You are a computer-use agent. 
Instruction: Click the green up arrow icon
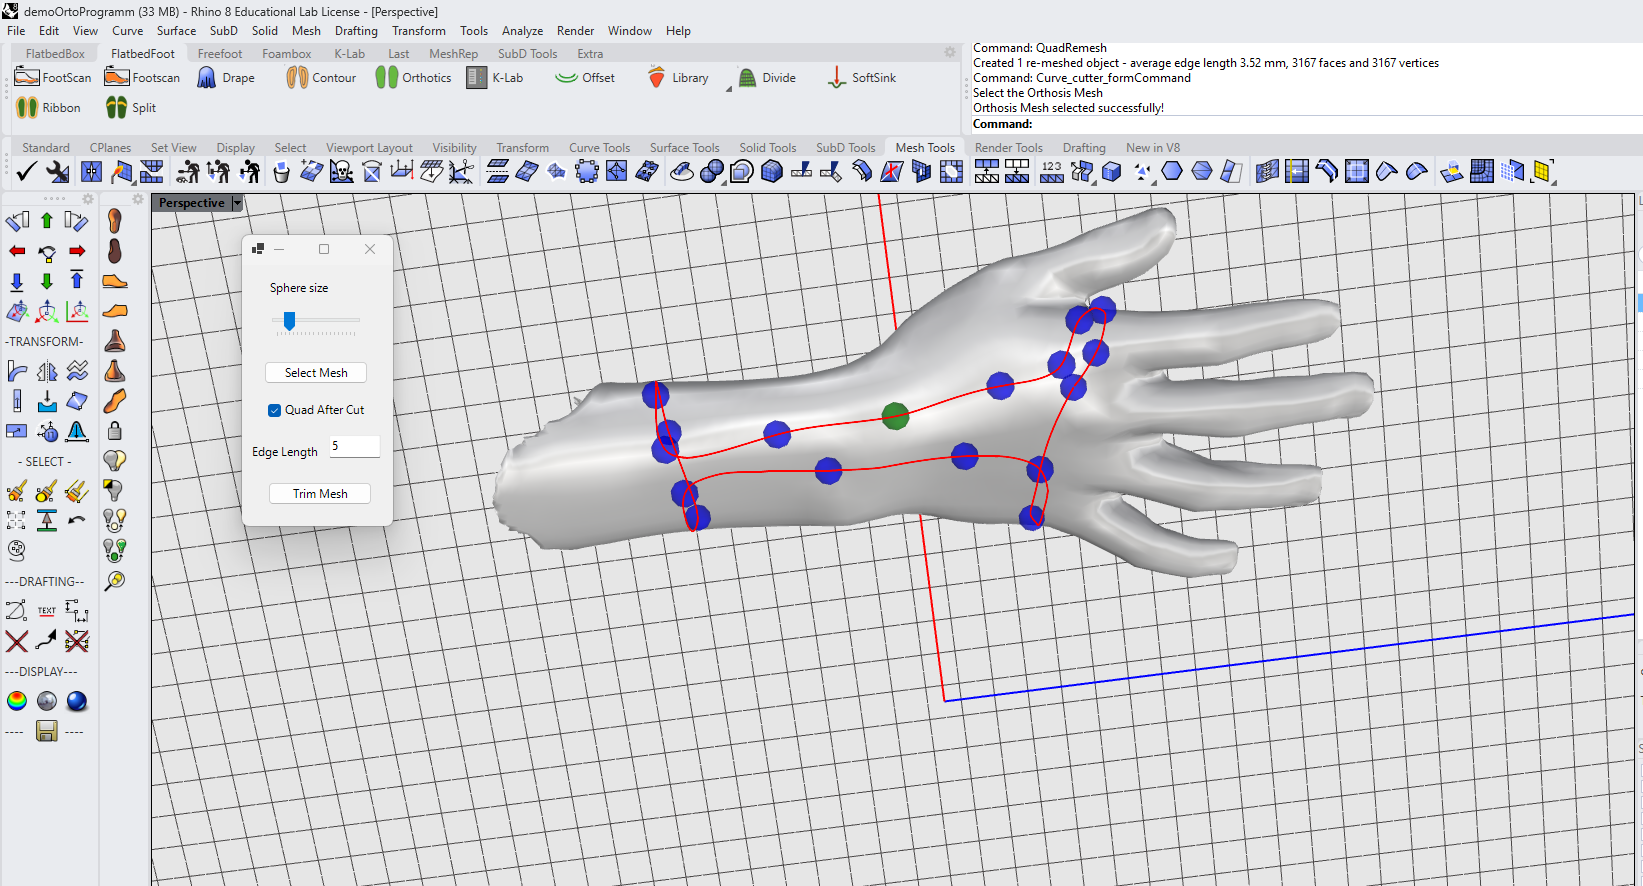click(x=47, y=221)
